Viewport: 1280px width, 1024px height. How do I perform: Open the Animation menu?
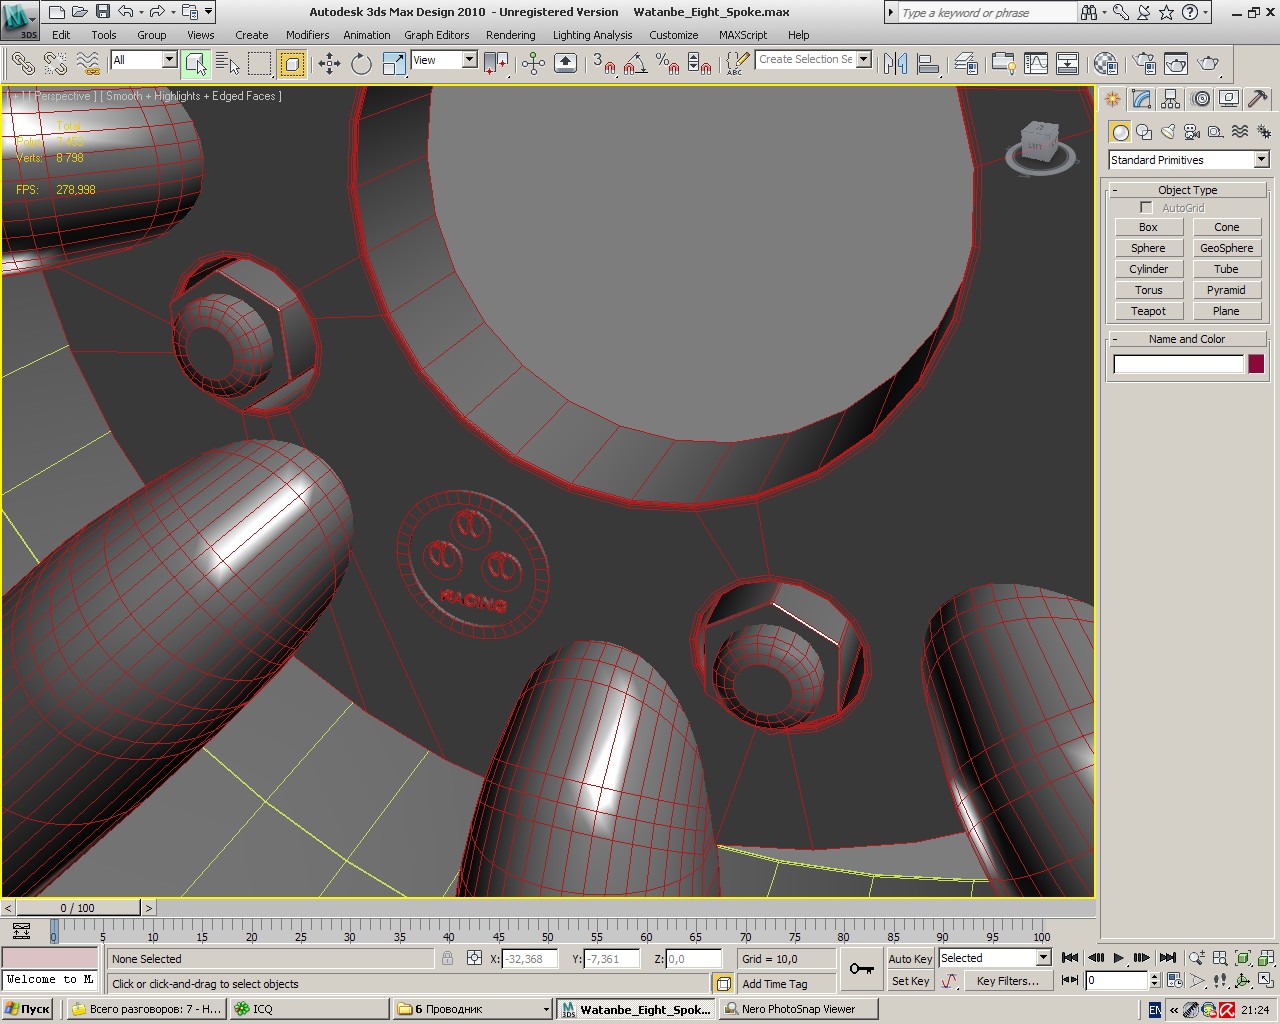(367, 35)
